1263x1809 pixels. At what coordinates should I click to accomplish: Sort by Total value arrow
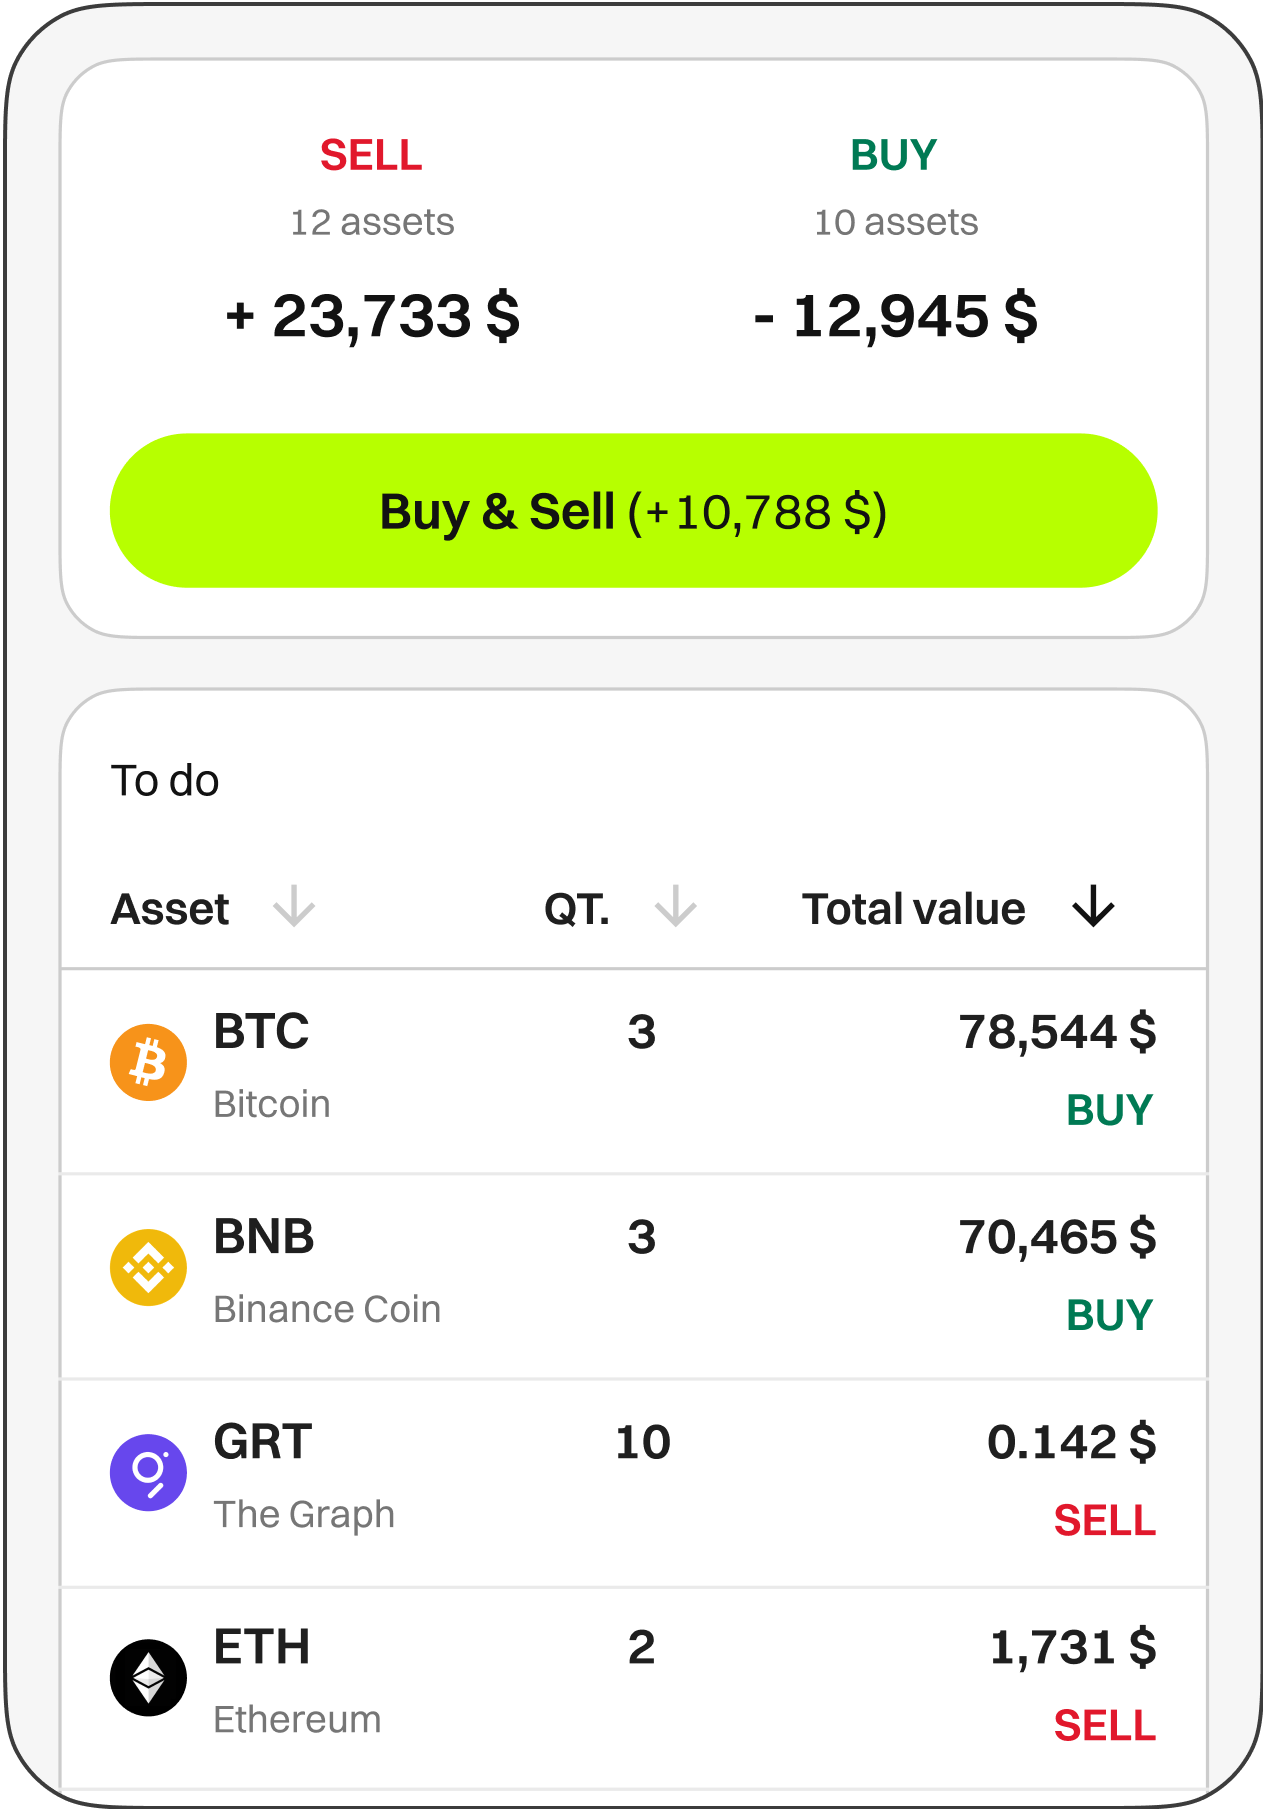pos(1093,906)
